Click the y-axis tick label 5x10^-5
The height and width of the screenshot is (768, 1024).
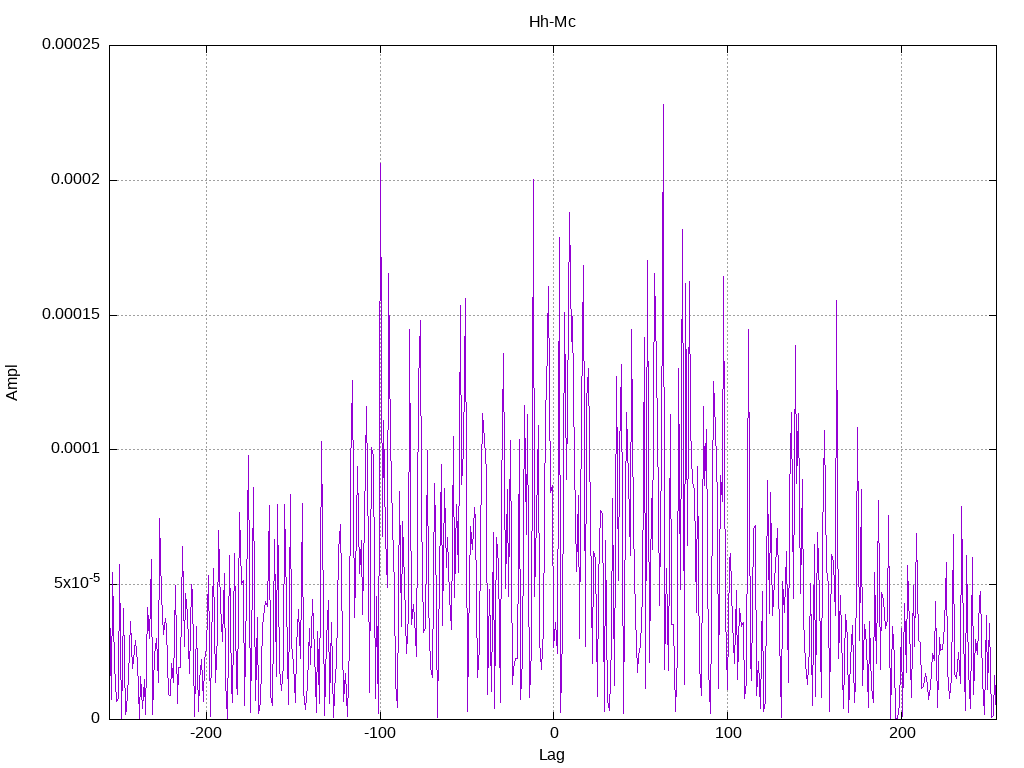tap(76, 581)
